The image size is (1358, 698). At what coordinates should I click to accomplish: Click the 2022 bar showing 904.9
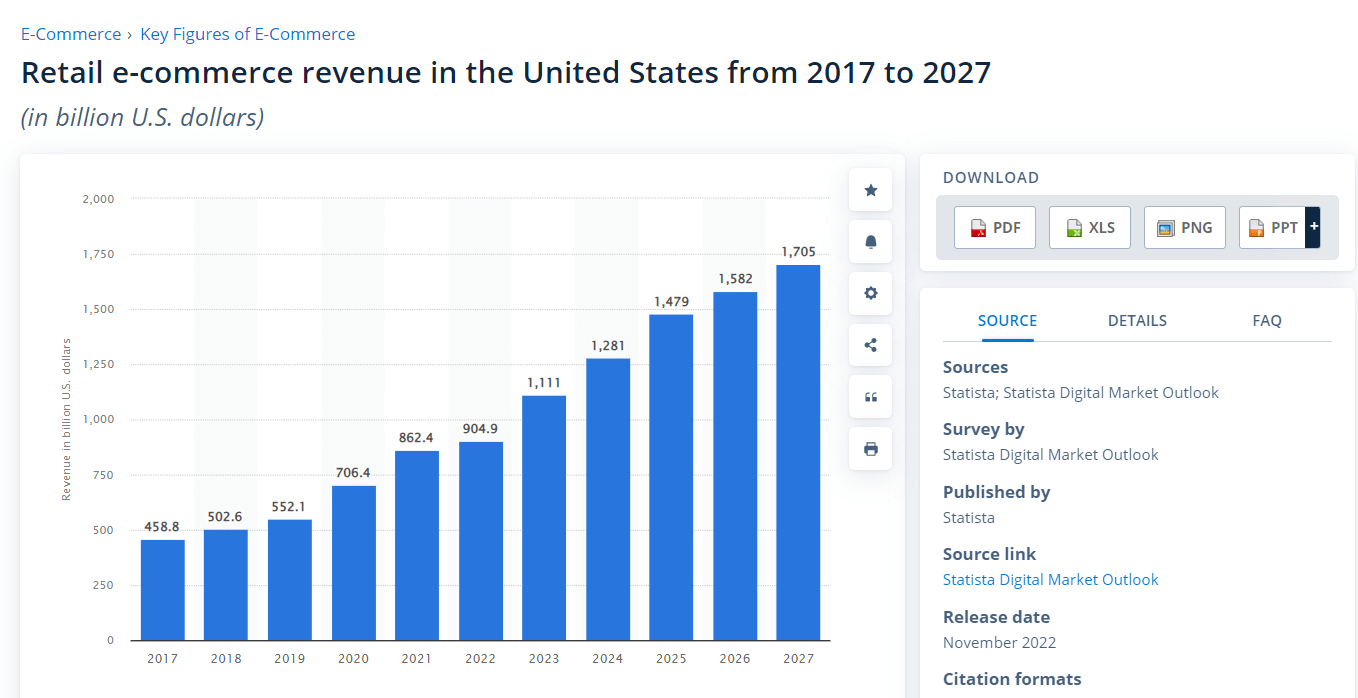click(x=481, y=541)
